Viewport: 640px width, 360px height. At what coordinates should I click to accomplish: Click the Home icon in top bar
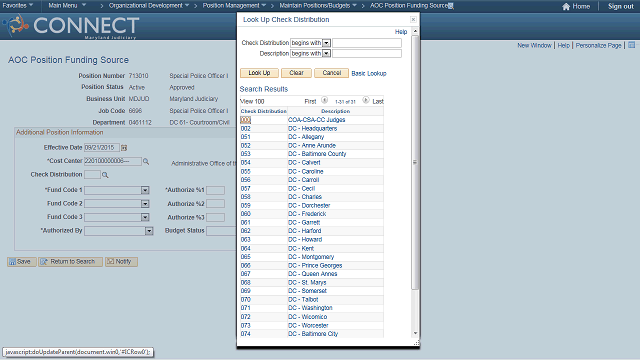(x=566, y=7)
